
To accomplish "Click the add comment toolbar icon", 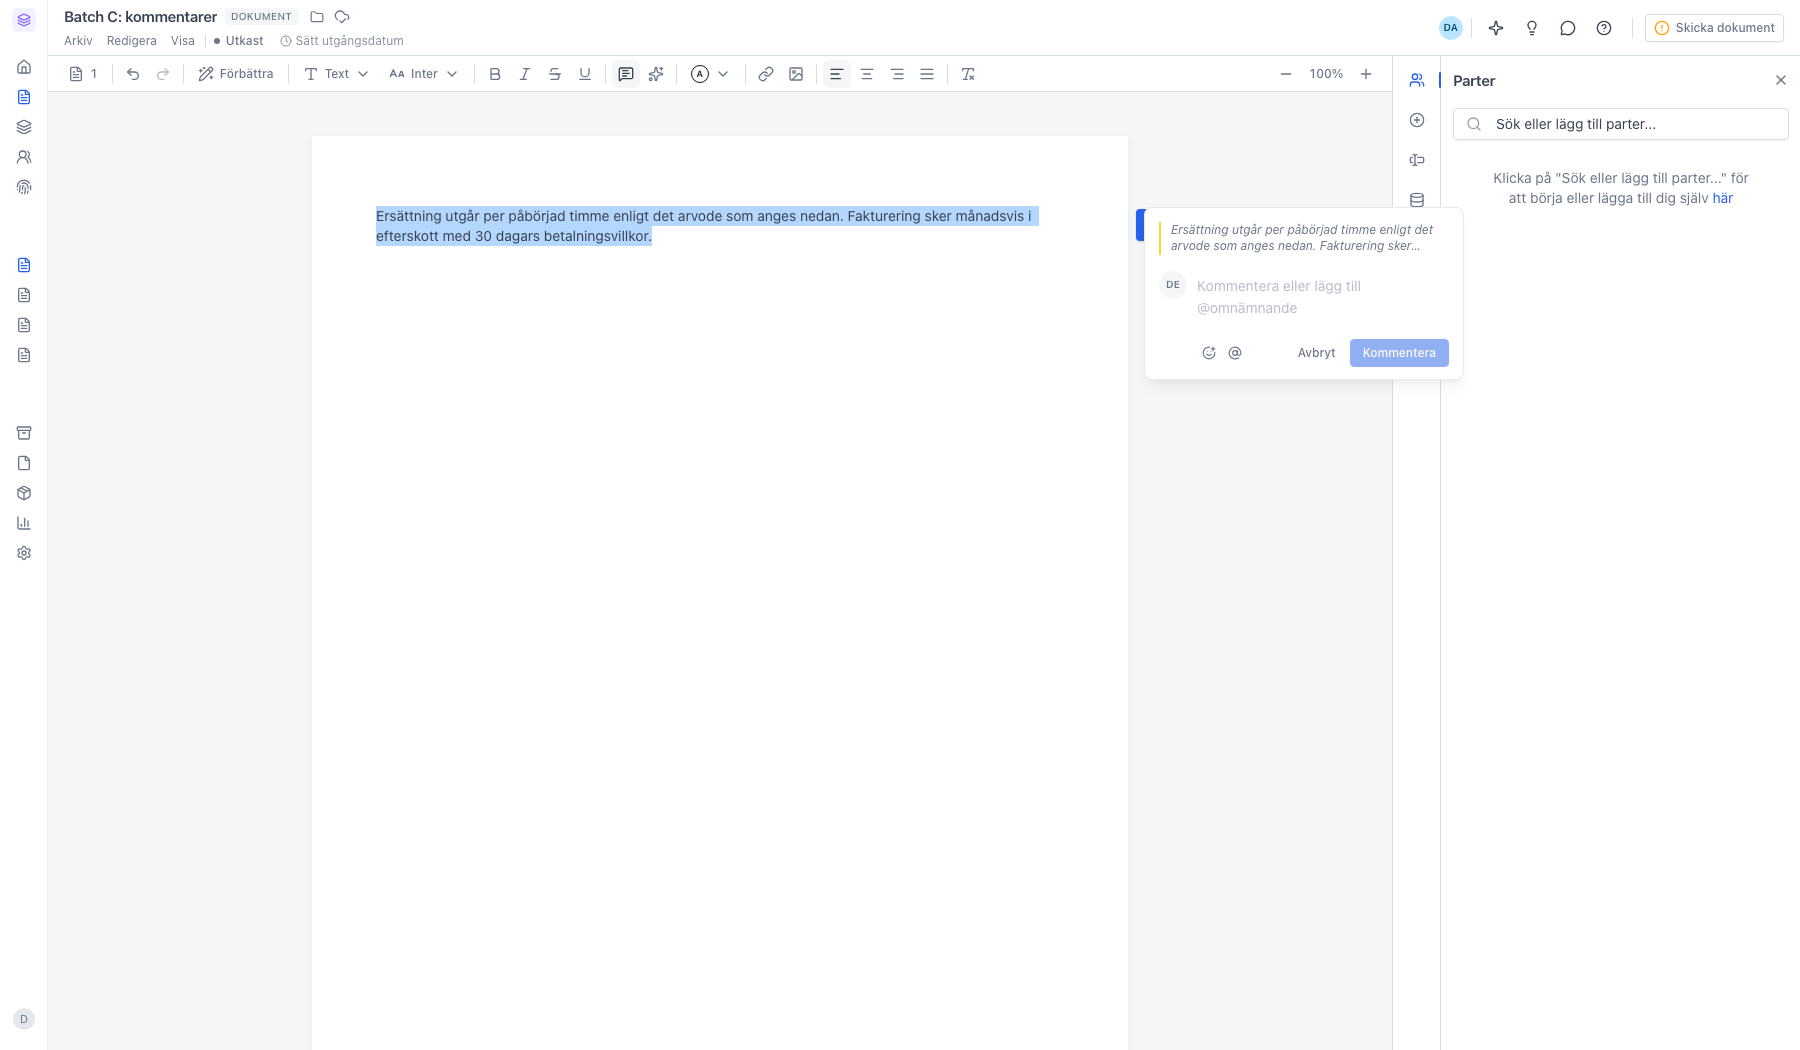I will click(x=626, y=74).
